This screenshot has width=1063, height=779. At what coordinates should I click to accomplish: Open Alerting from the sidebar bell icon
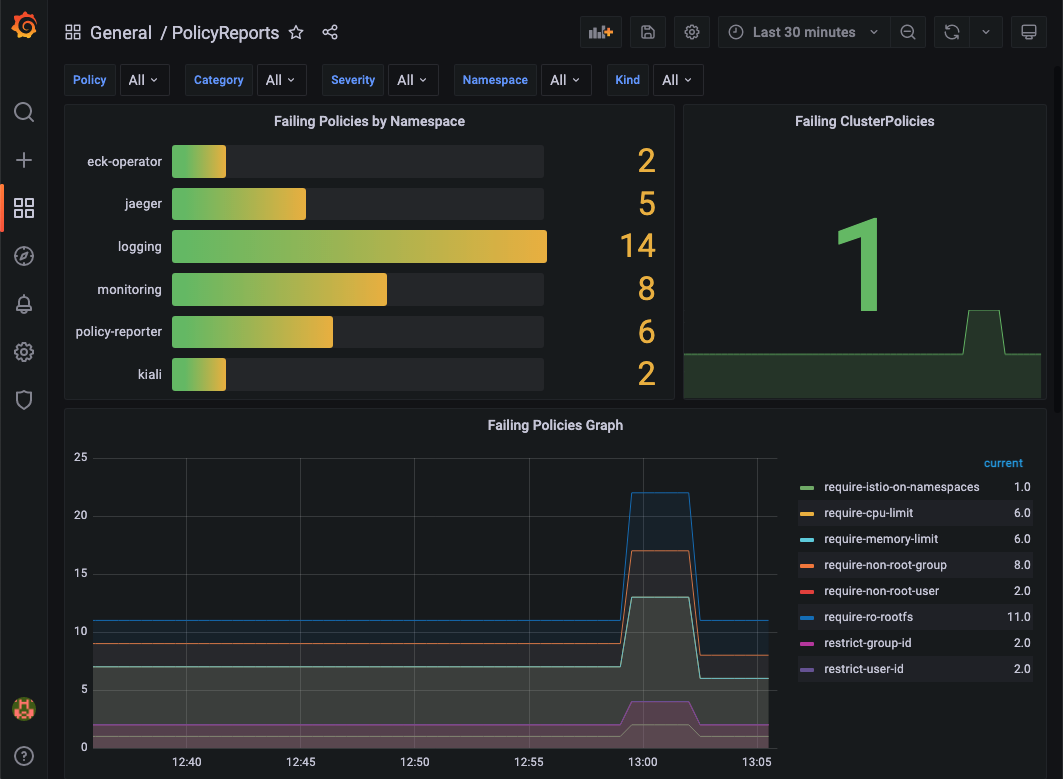point(24,304)
